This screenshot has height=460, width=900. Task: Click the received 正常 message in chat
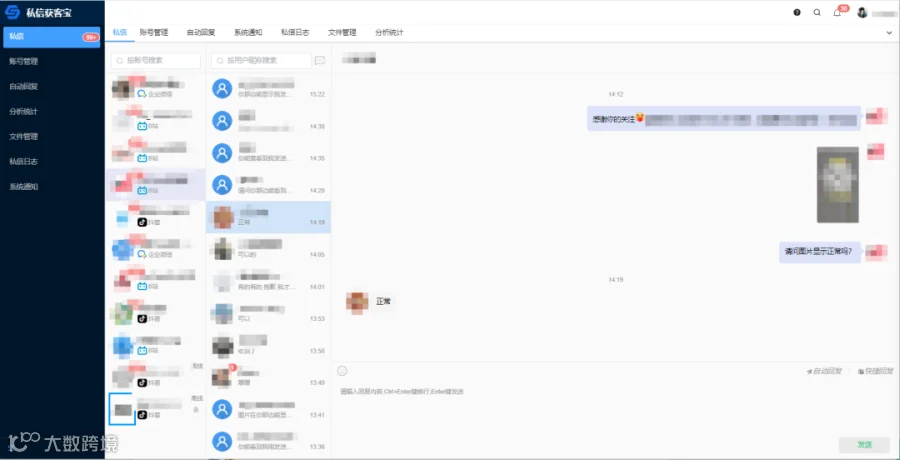click(x=383, y=301)
